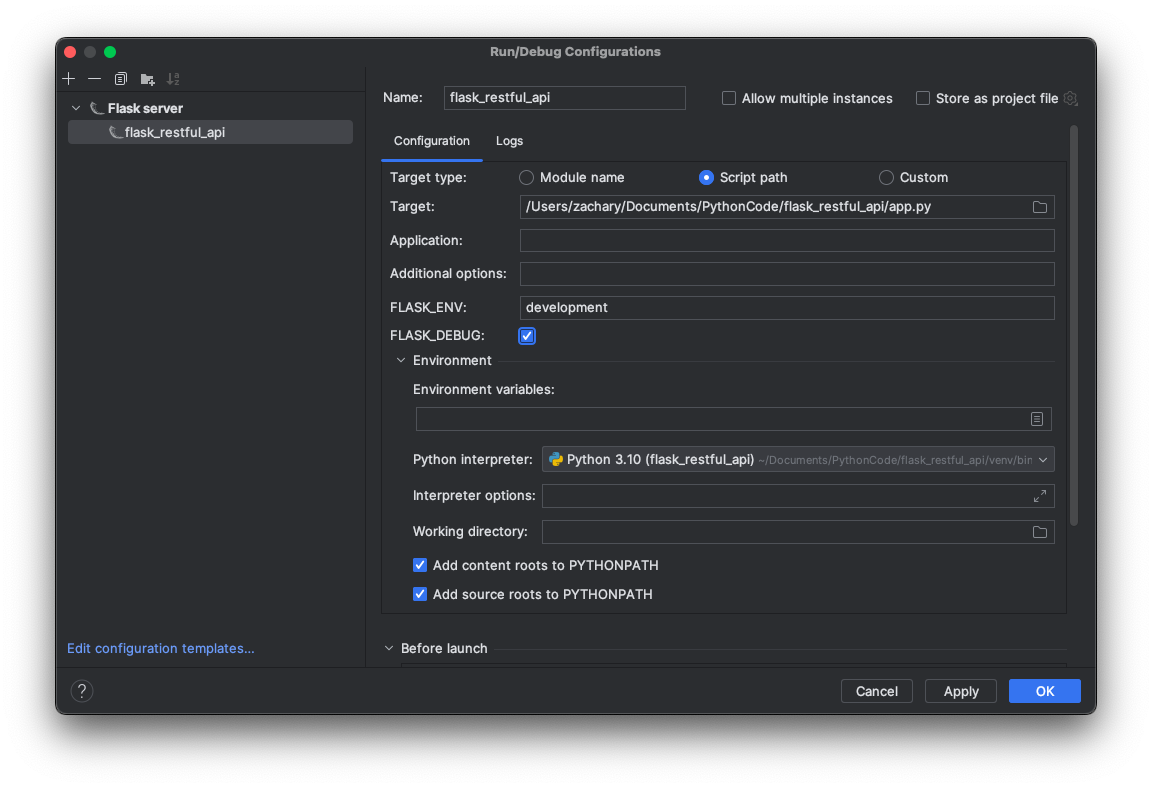The height and width of the screenshot is (788, 1152).
Task: Click the Remove Configuration minus icon
Action: coord(94,79)
